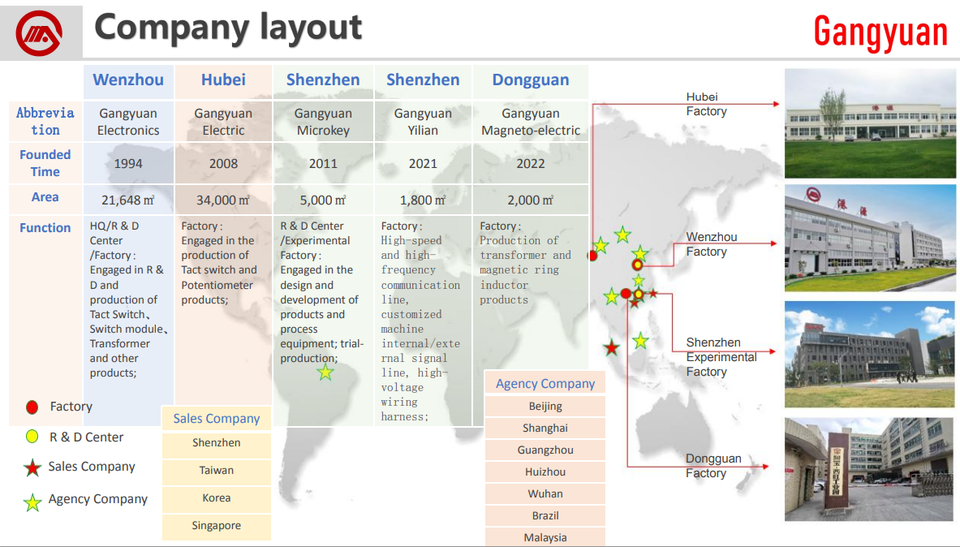This screenshot has width=960, height=547.
Task: Select Wuhan in Agency Company list
Action: tap(545, 494)
